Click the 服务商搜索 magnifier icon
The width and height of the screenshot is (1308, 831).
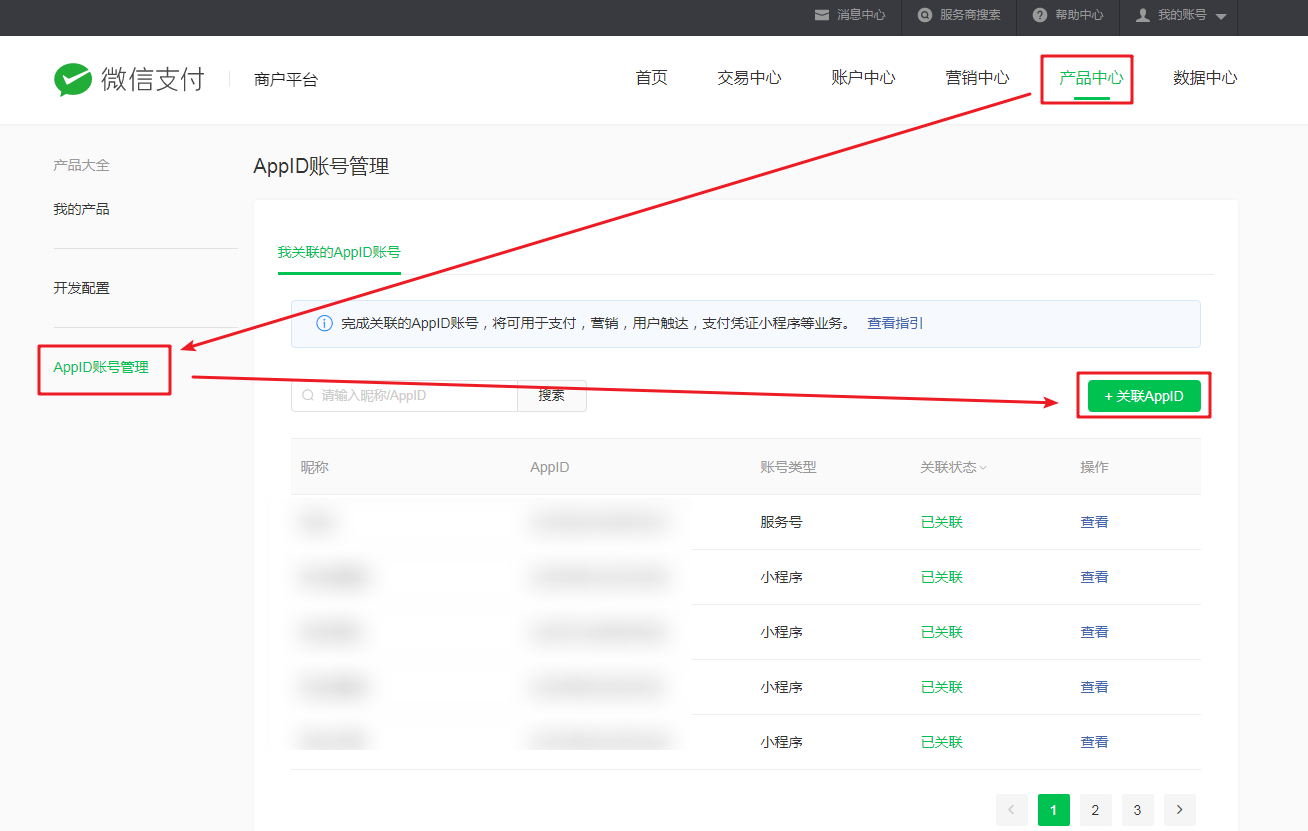coord(925,15)
